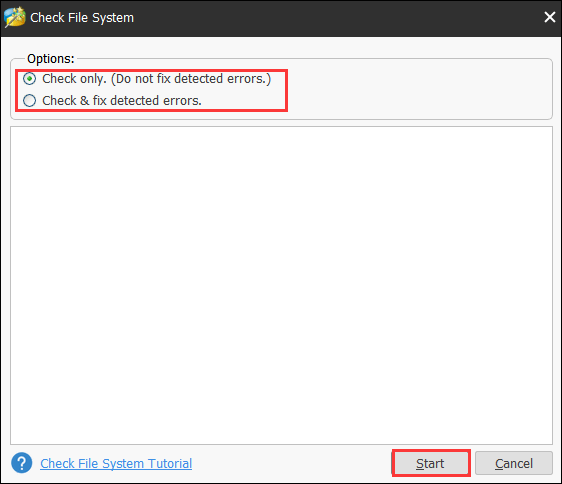Choose the read-only check mode option

[x=29, y=79]
